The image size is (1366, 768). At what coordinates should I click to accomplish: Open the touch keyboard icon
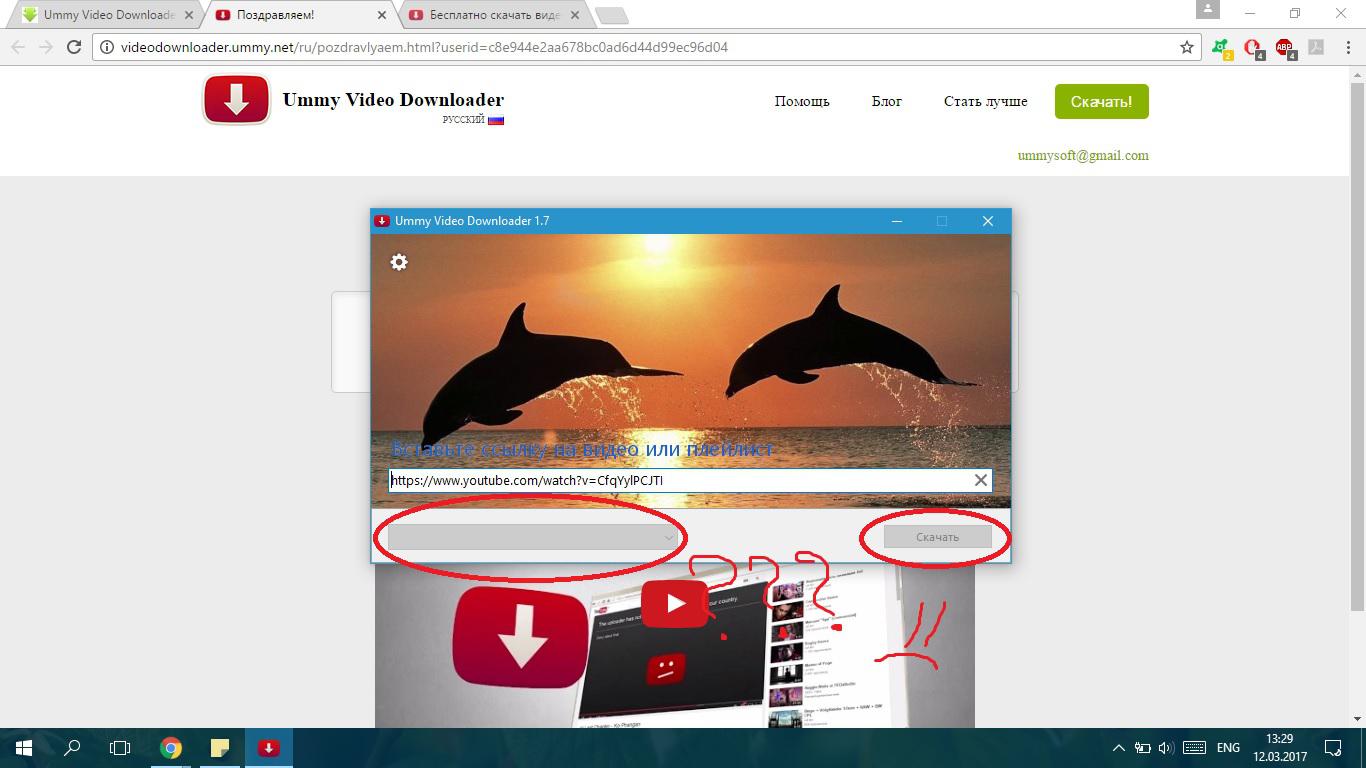coord(1194,747)
